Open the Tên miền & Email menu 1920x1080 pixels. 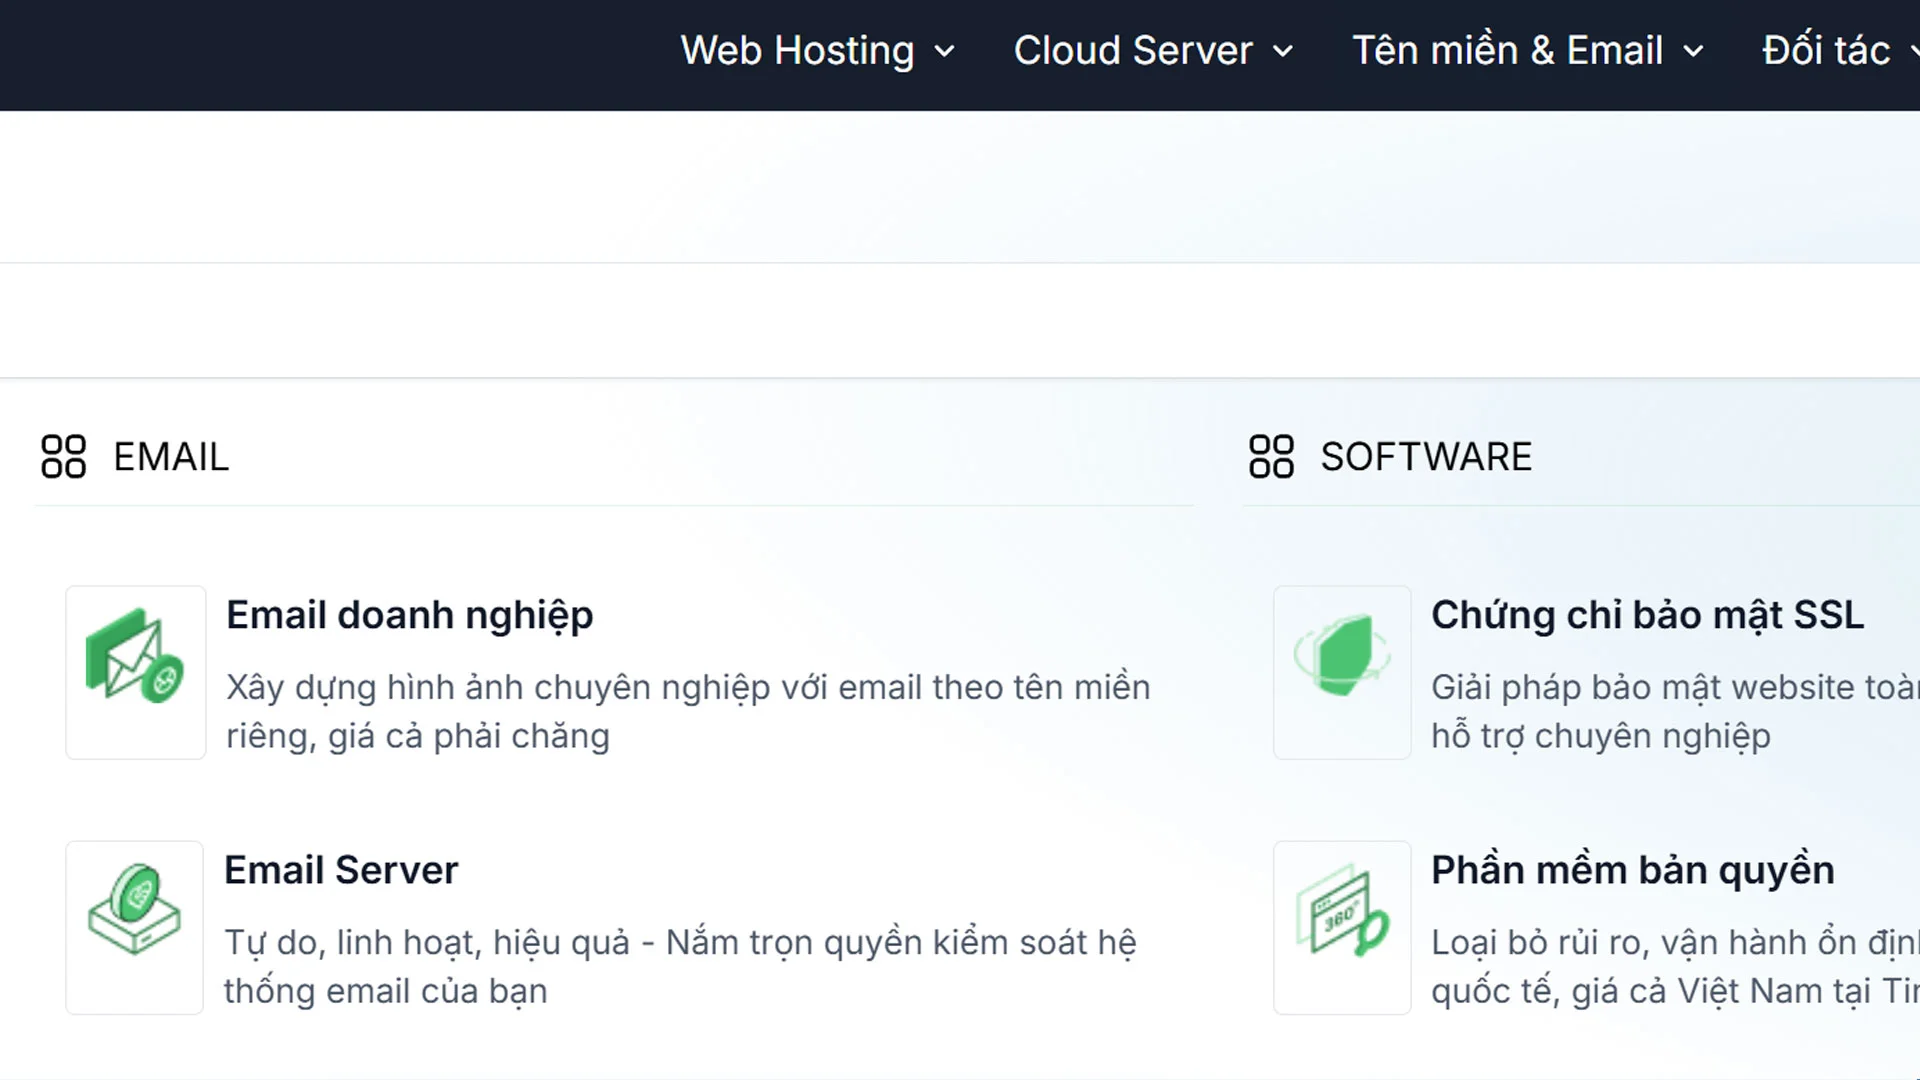1507,51
